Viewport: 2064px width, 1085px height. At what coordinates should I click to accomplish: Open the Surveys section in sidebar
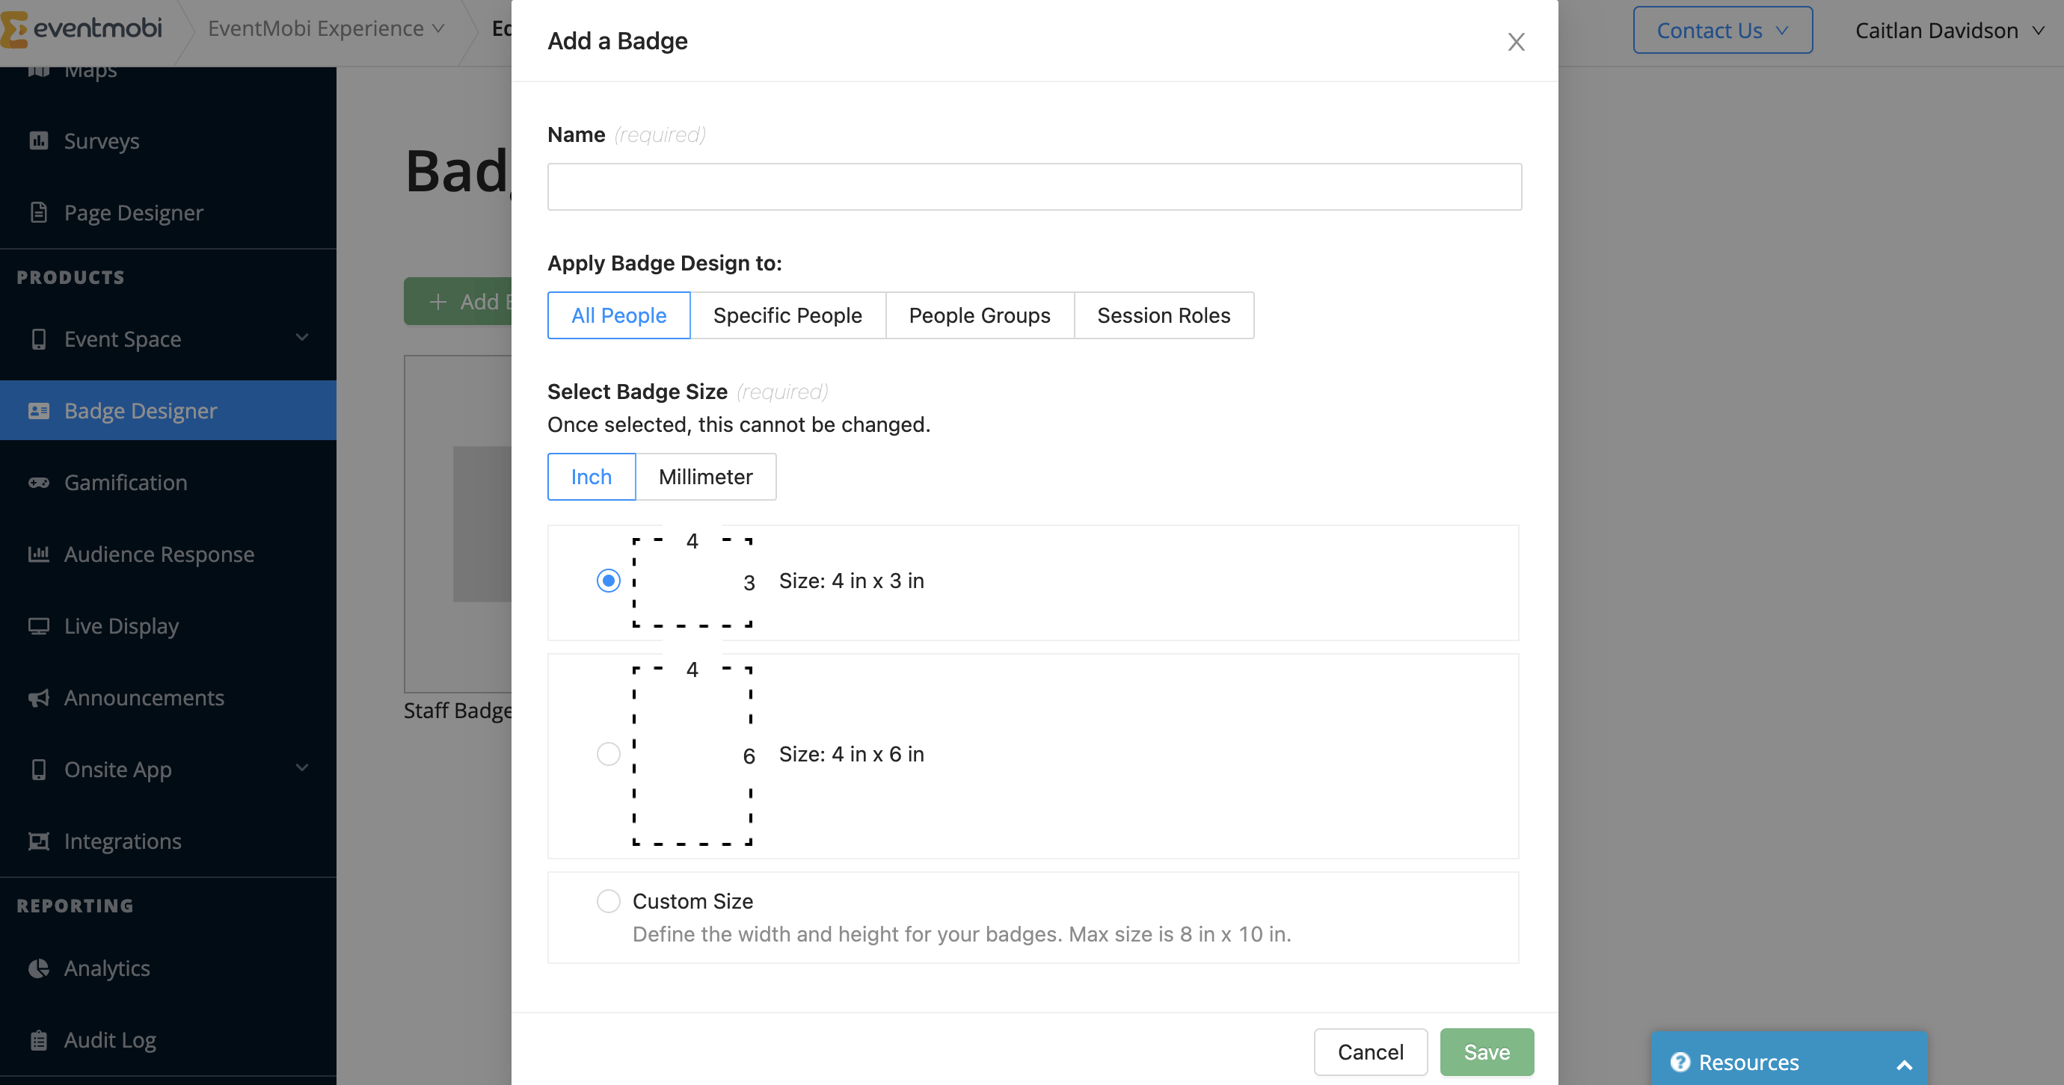click(x=101, y=140)
